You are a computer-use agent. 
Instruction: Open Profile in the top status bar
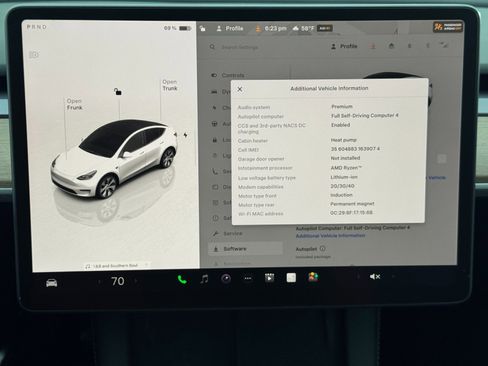tap(230, 29)
